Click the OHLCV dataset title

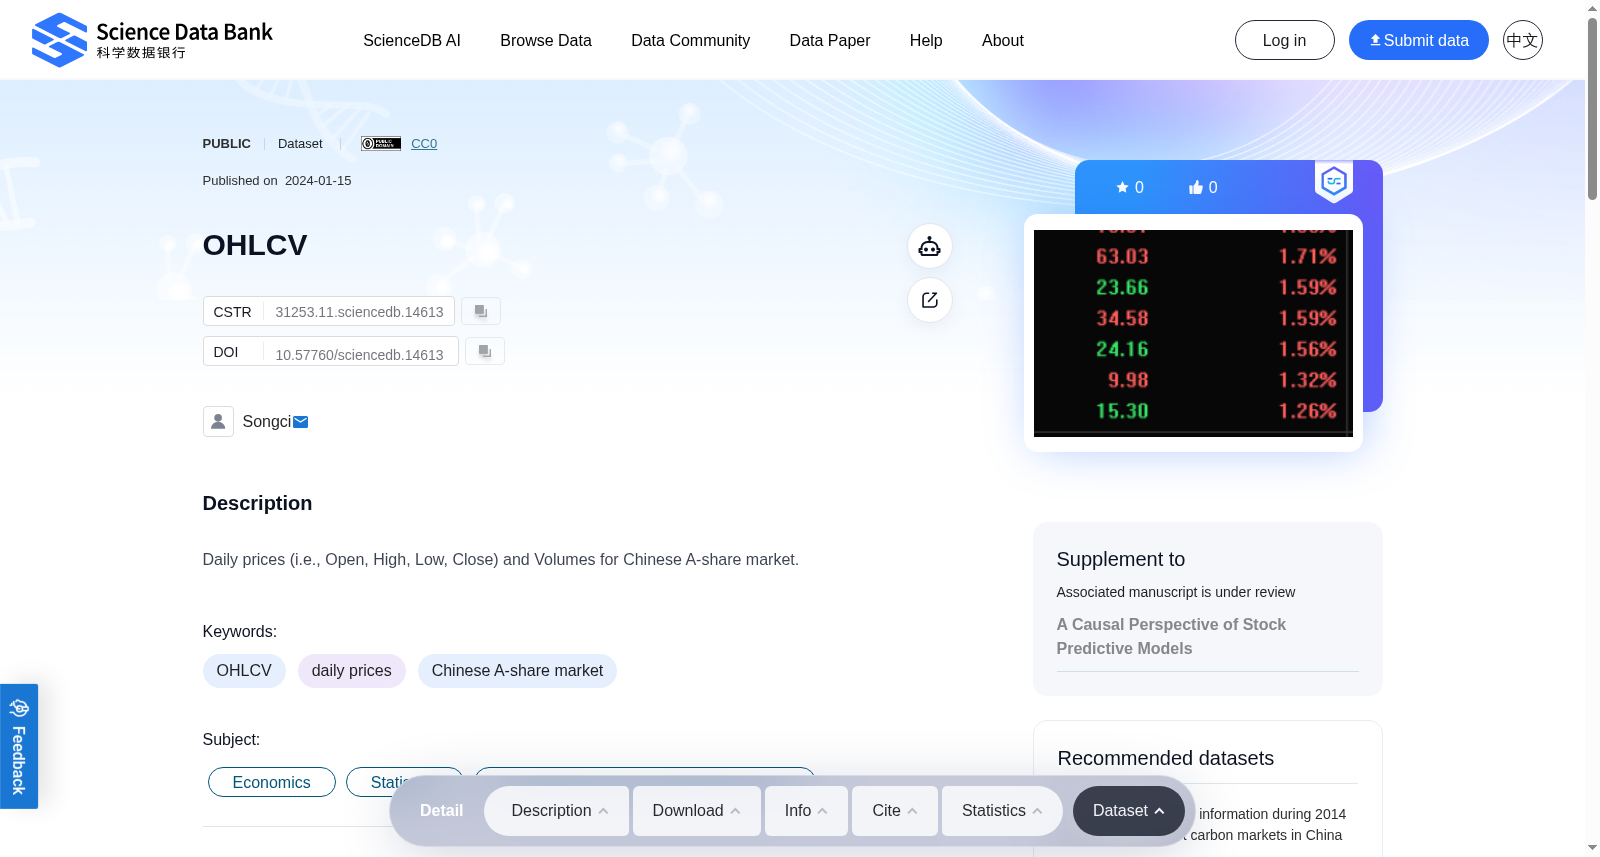255,245
